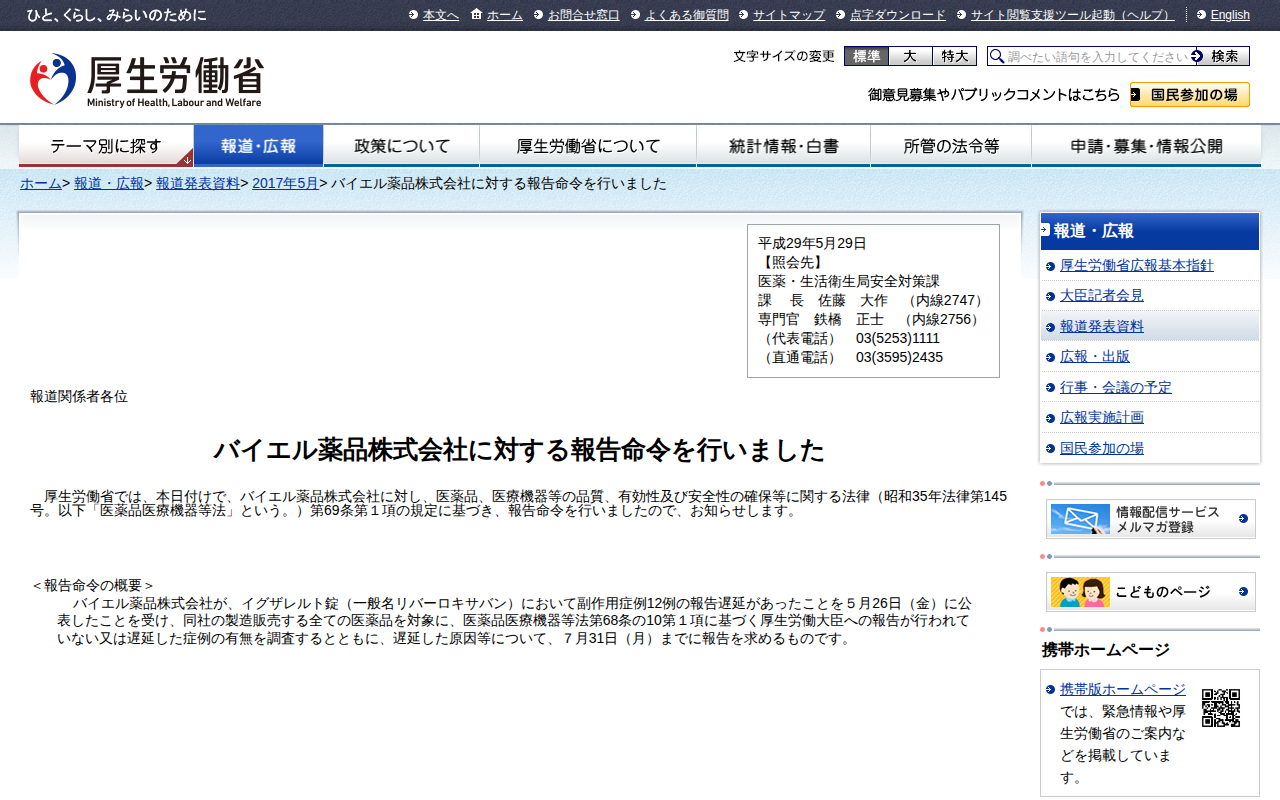Click 御意見募集やパブリックコメントはこちら text
Viewport: 1280px width, 800px height.
[994, 95]
